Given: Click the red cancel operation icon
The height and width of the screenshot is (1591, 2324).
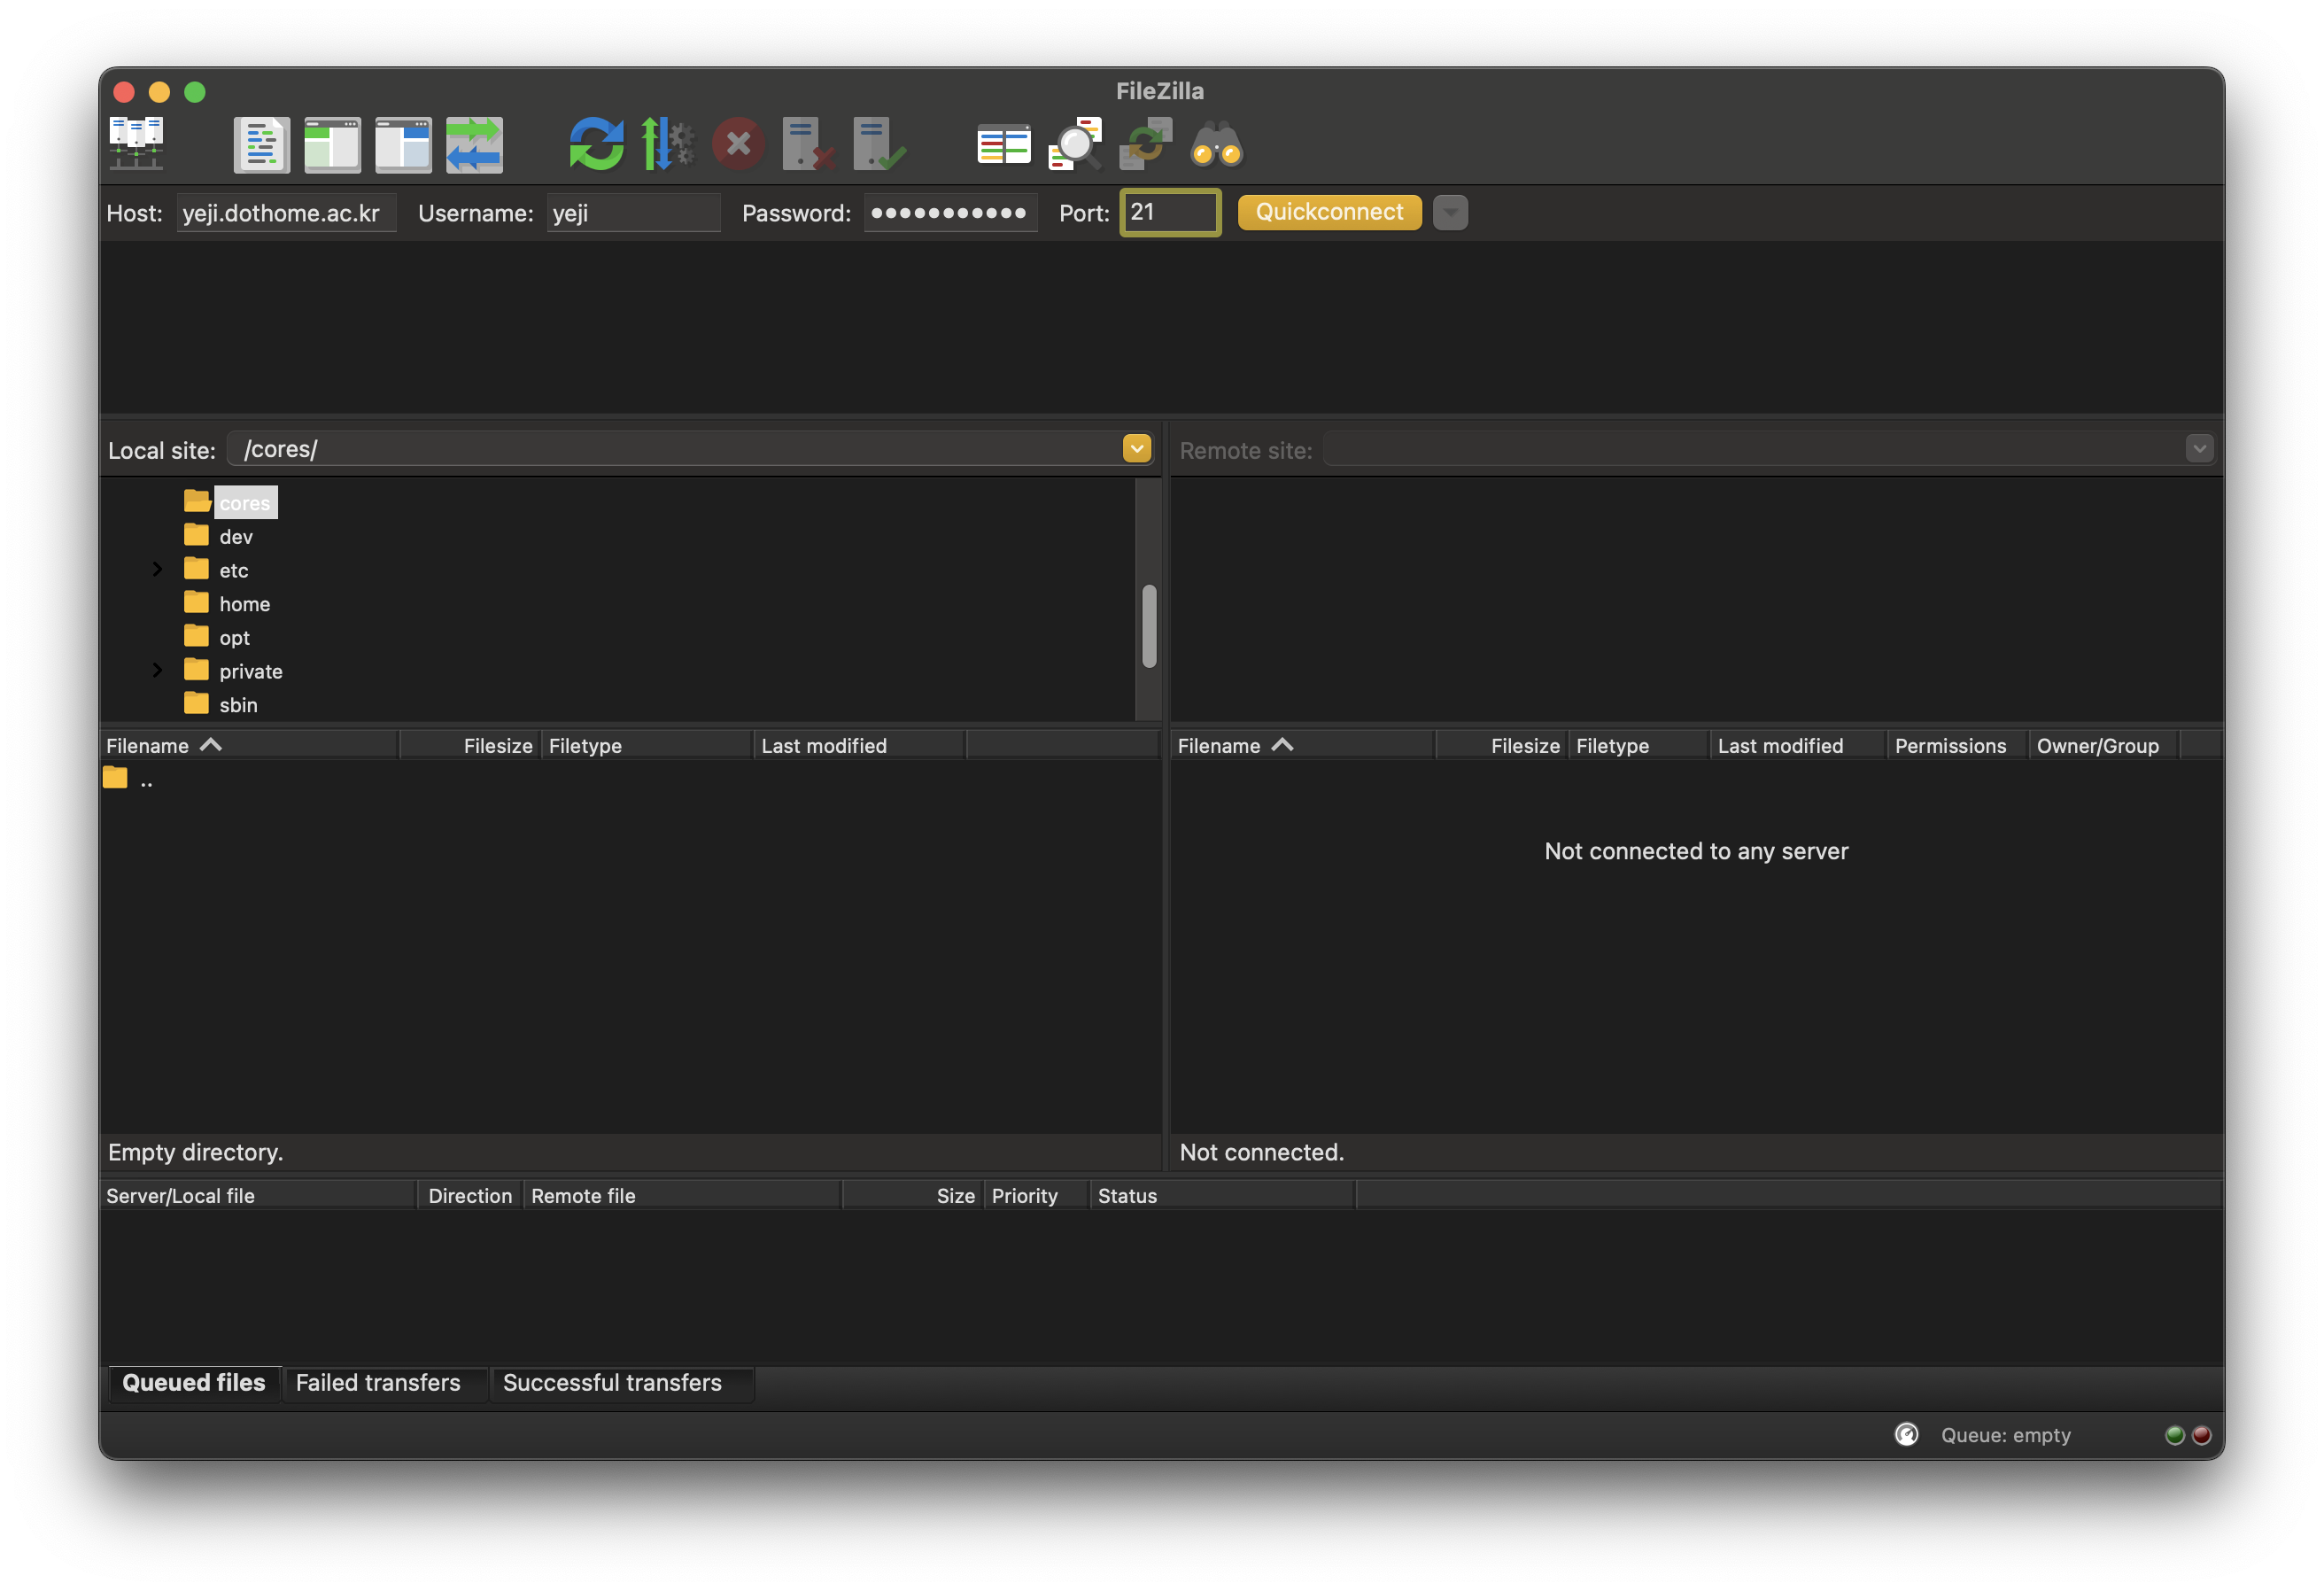Looking at the screenshot, I should [738, 144].
